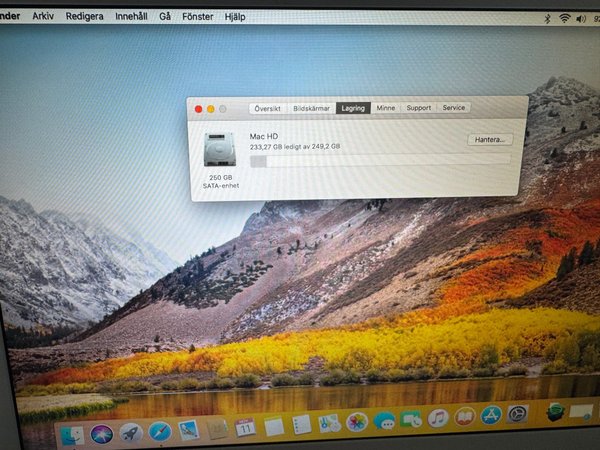The height and width of the screenshot is (450, 600).
Task: Open the Arkiv menu
Action: [x=43, y=16]
